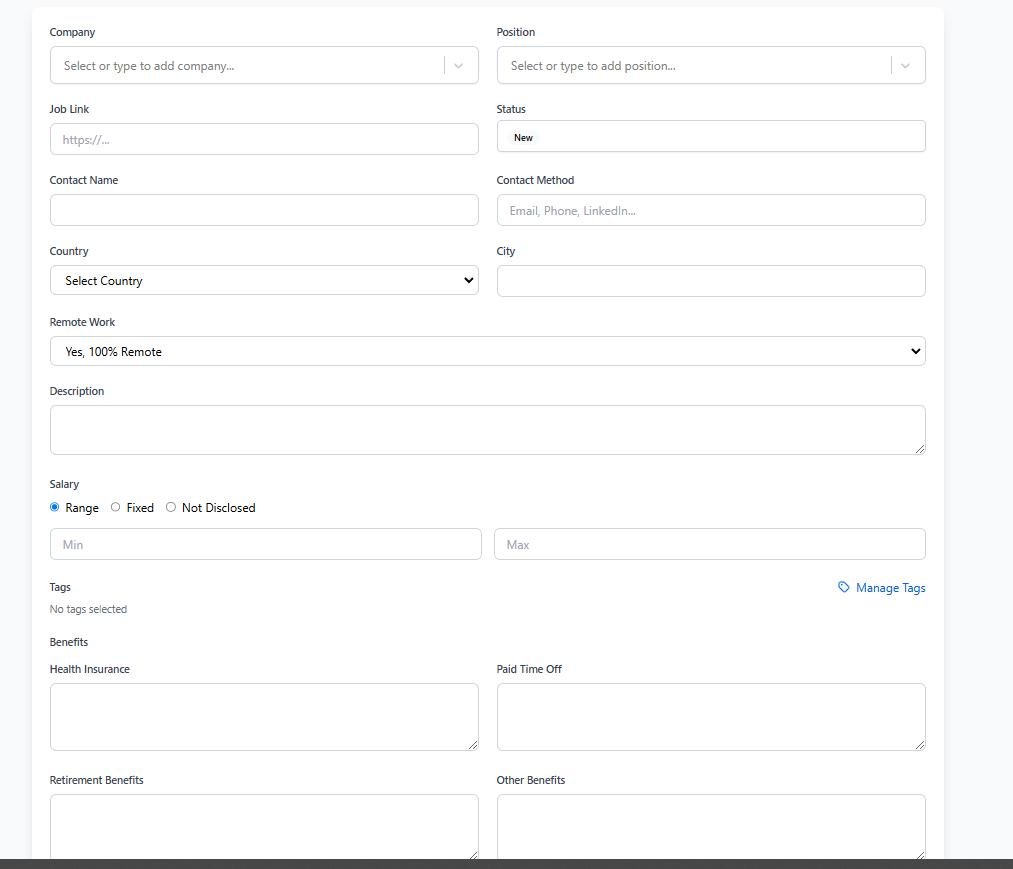The width and height of the screenshot is (1013, 869).
Task: Click the Paid Time Off text area
Action: (x=710, y=717)
